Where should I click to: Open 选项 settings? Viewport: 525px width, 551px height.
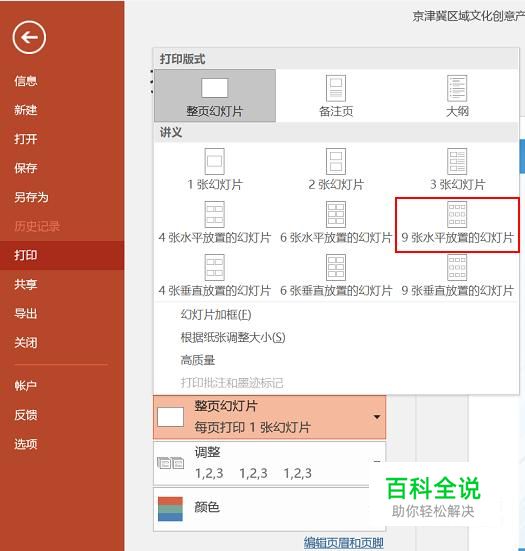[x=62, y=444]
